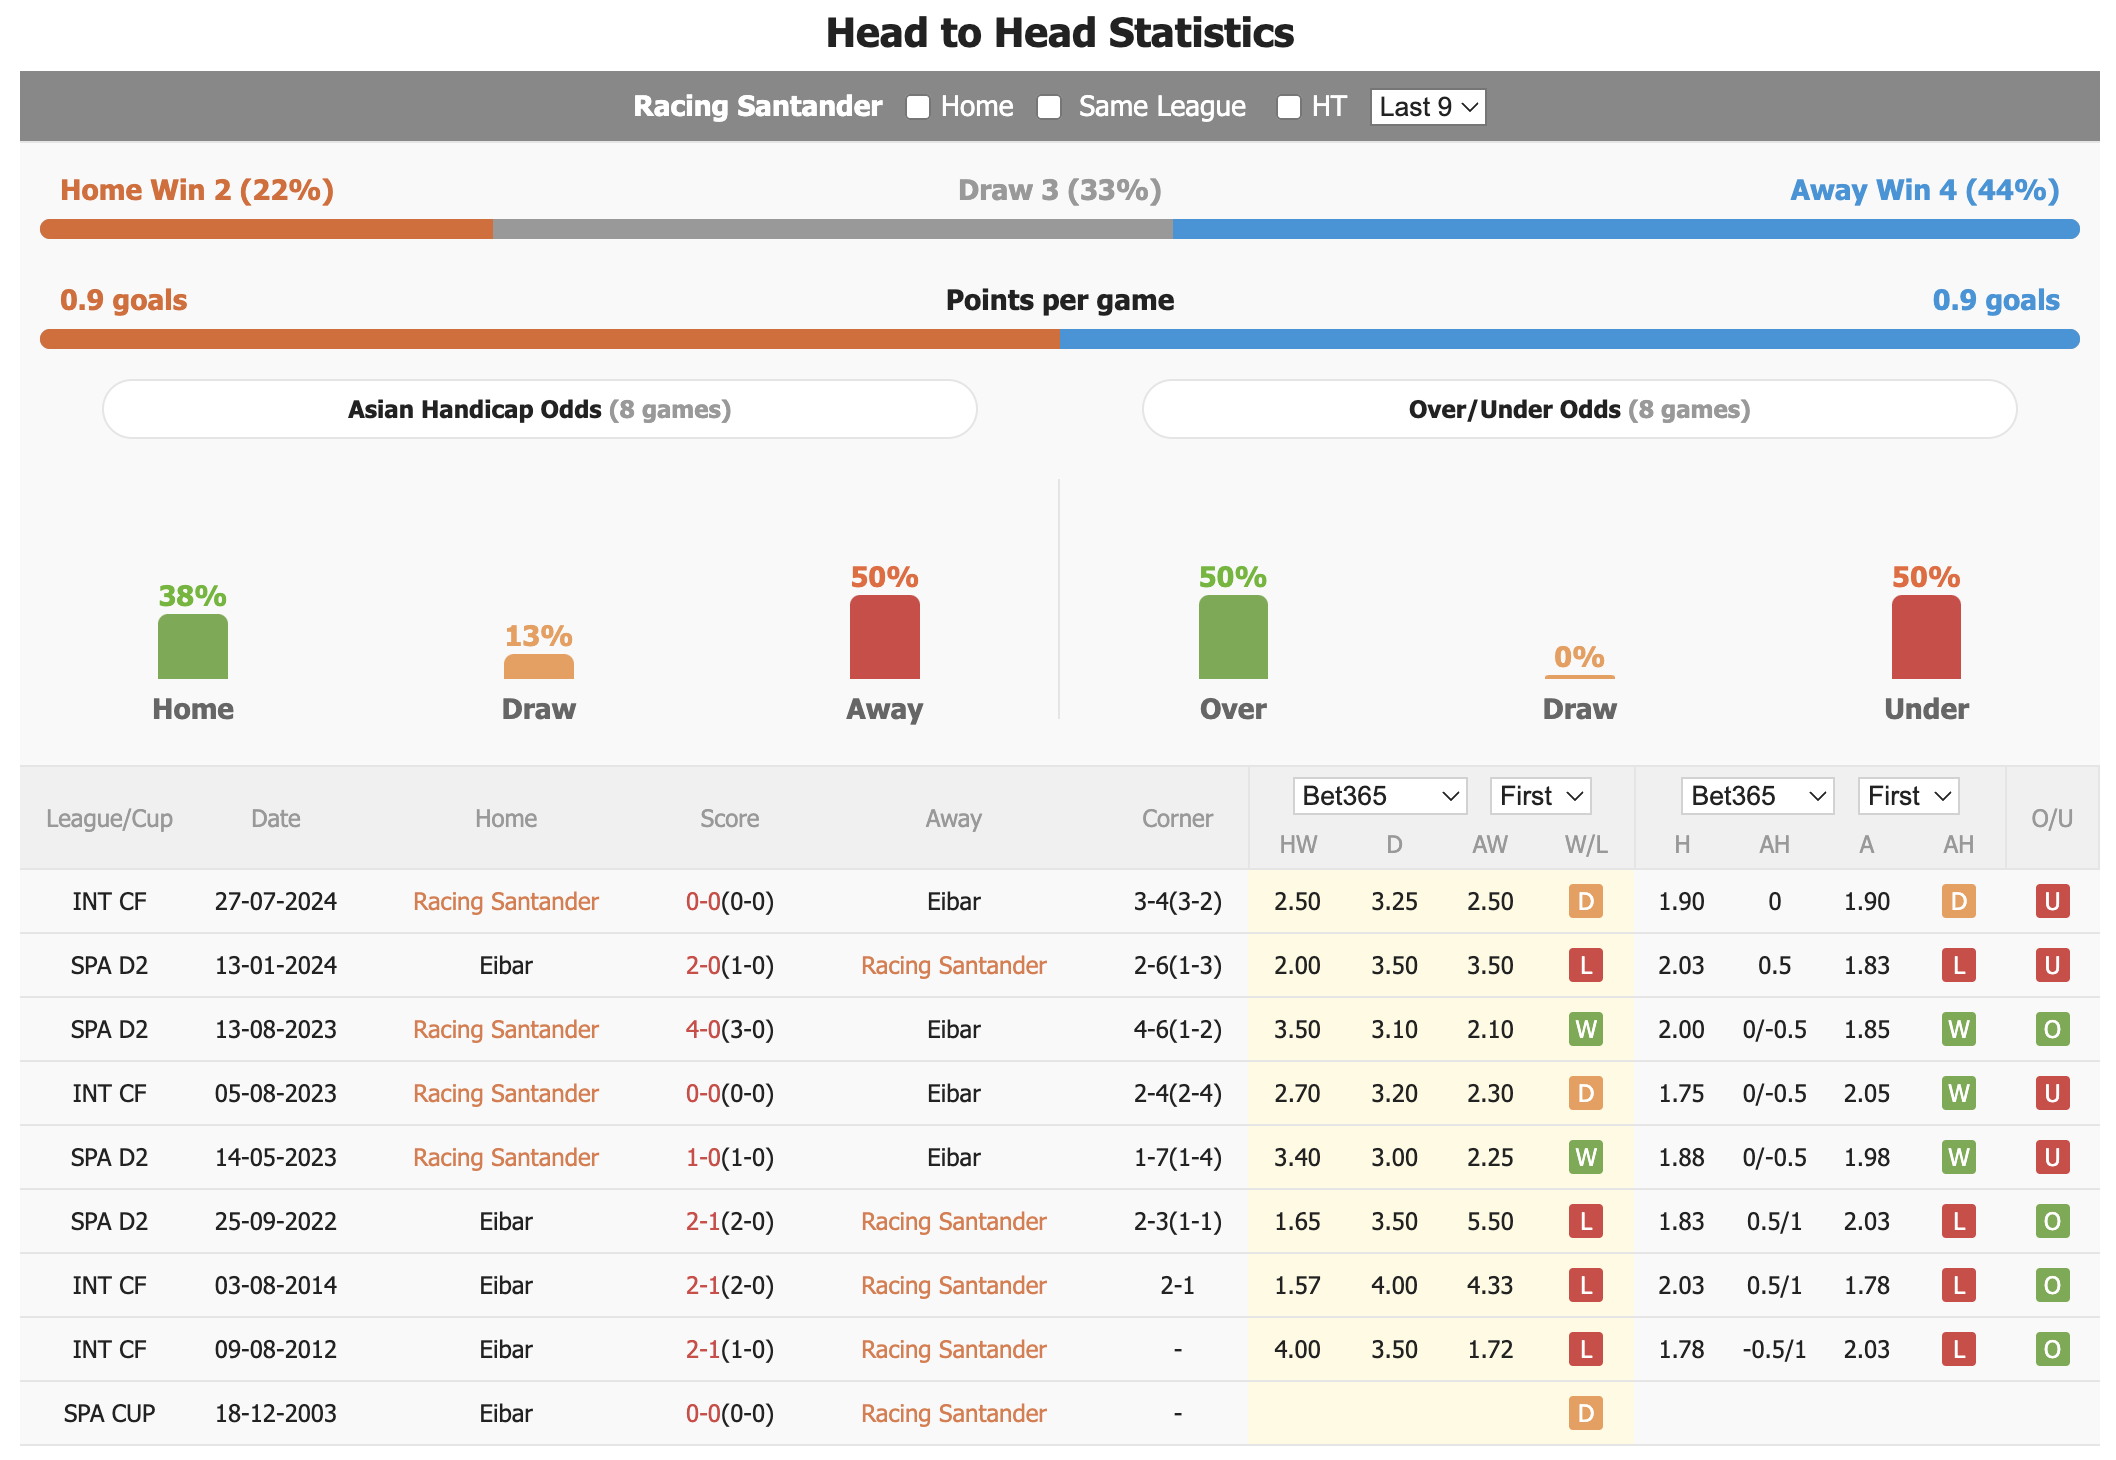Open the Bet365 dropdown above the handicap columns

pyautogui.click(x=1757, y=796)
